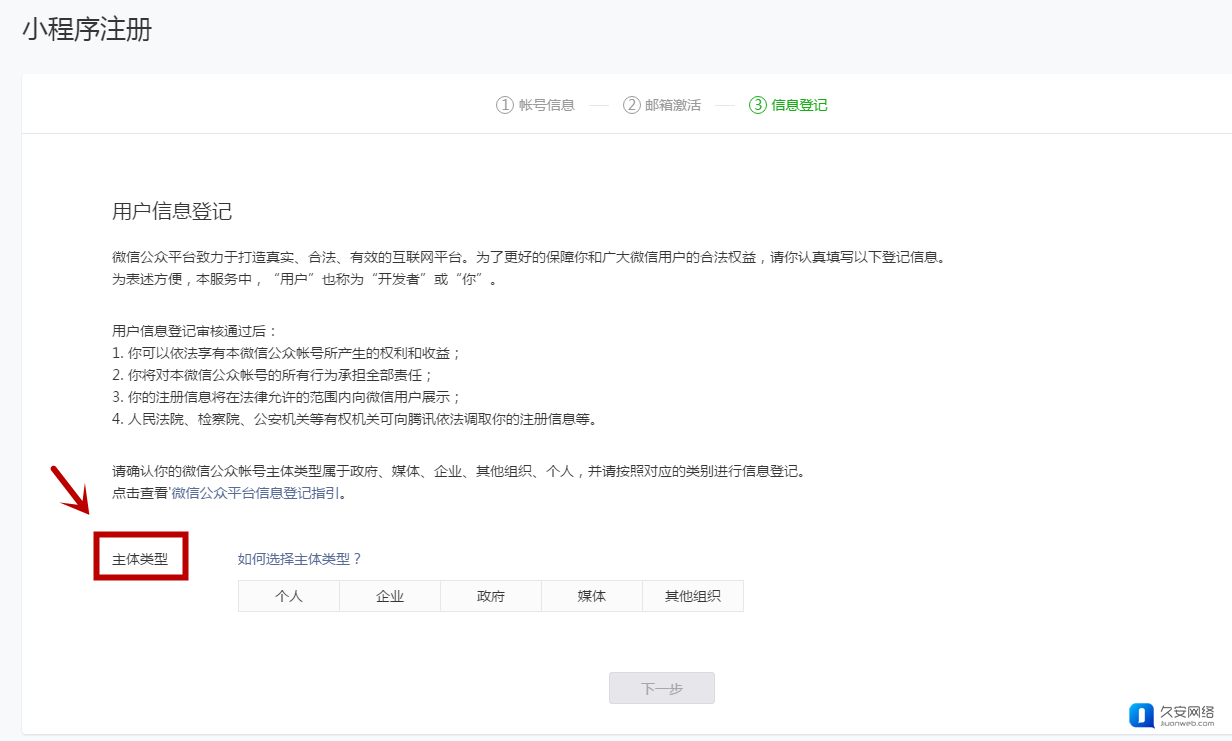
Task: Choose 政府 as subject type
Action: (491, 596)
